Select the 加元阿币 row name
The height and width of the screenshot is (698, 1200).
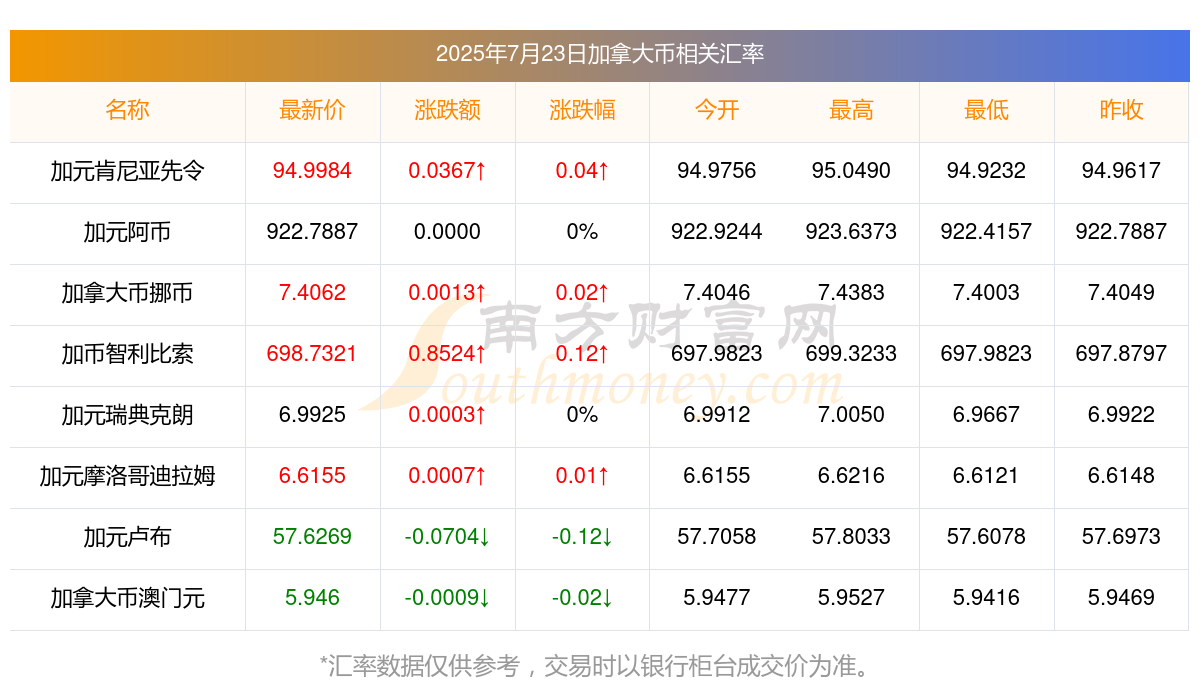pyautogui.click(x=127, y=232)
